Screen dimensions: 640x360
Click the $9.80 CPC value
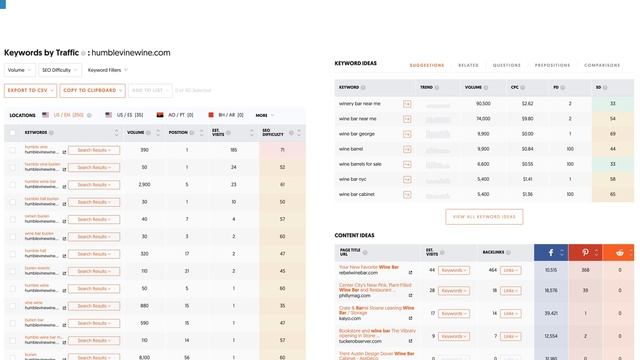[527, 119]
